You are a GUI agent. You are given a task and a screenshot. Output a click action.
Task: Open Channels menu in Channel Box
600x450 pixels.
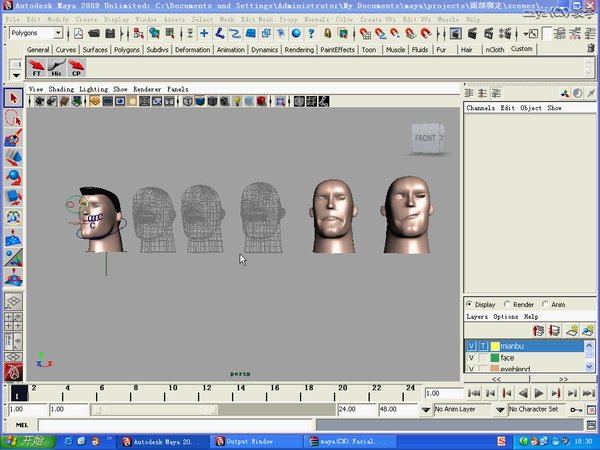coord(480,108)
